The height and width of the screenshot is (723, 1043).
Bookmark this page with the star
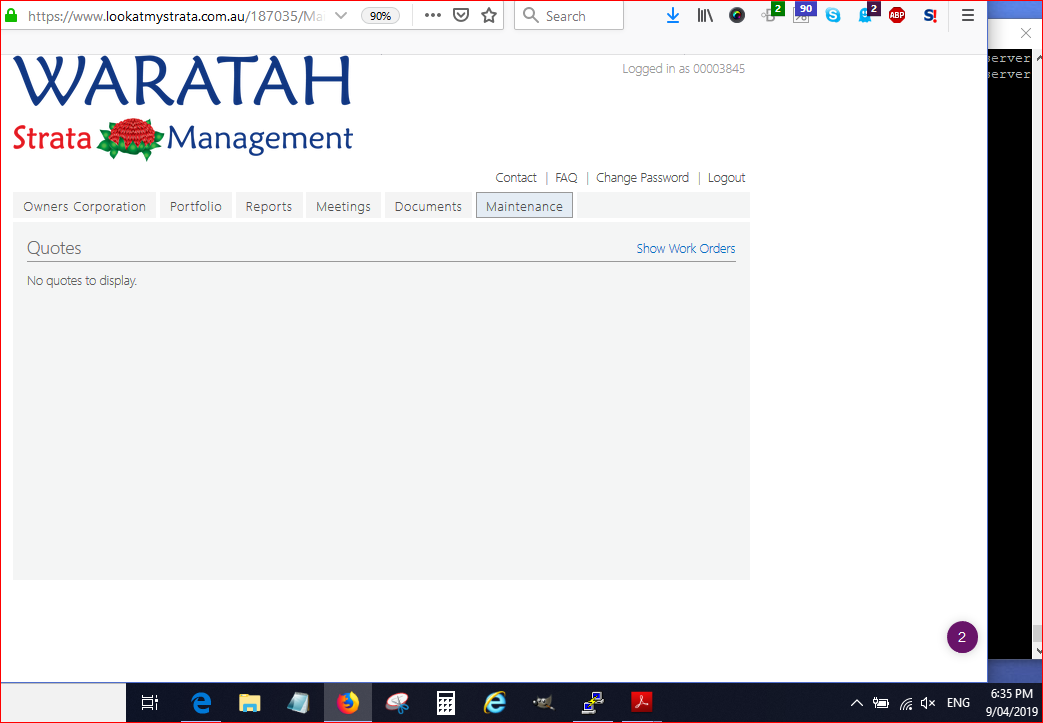489,15
